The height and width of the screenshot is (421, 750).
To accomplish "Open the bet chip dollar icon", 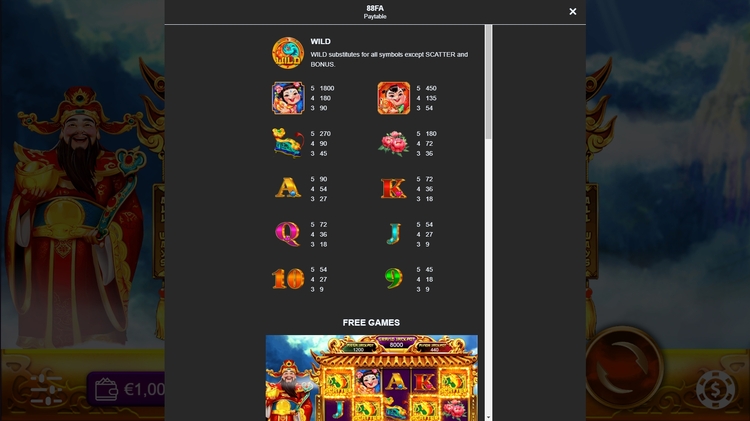I will coord(716,390).
